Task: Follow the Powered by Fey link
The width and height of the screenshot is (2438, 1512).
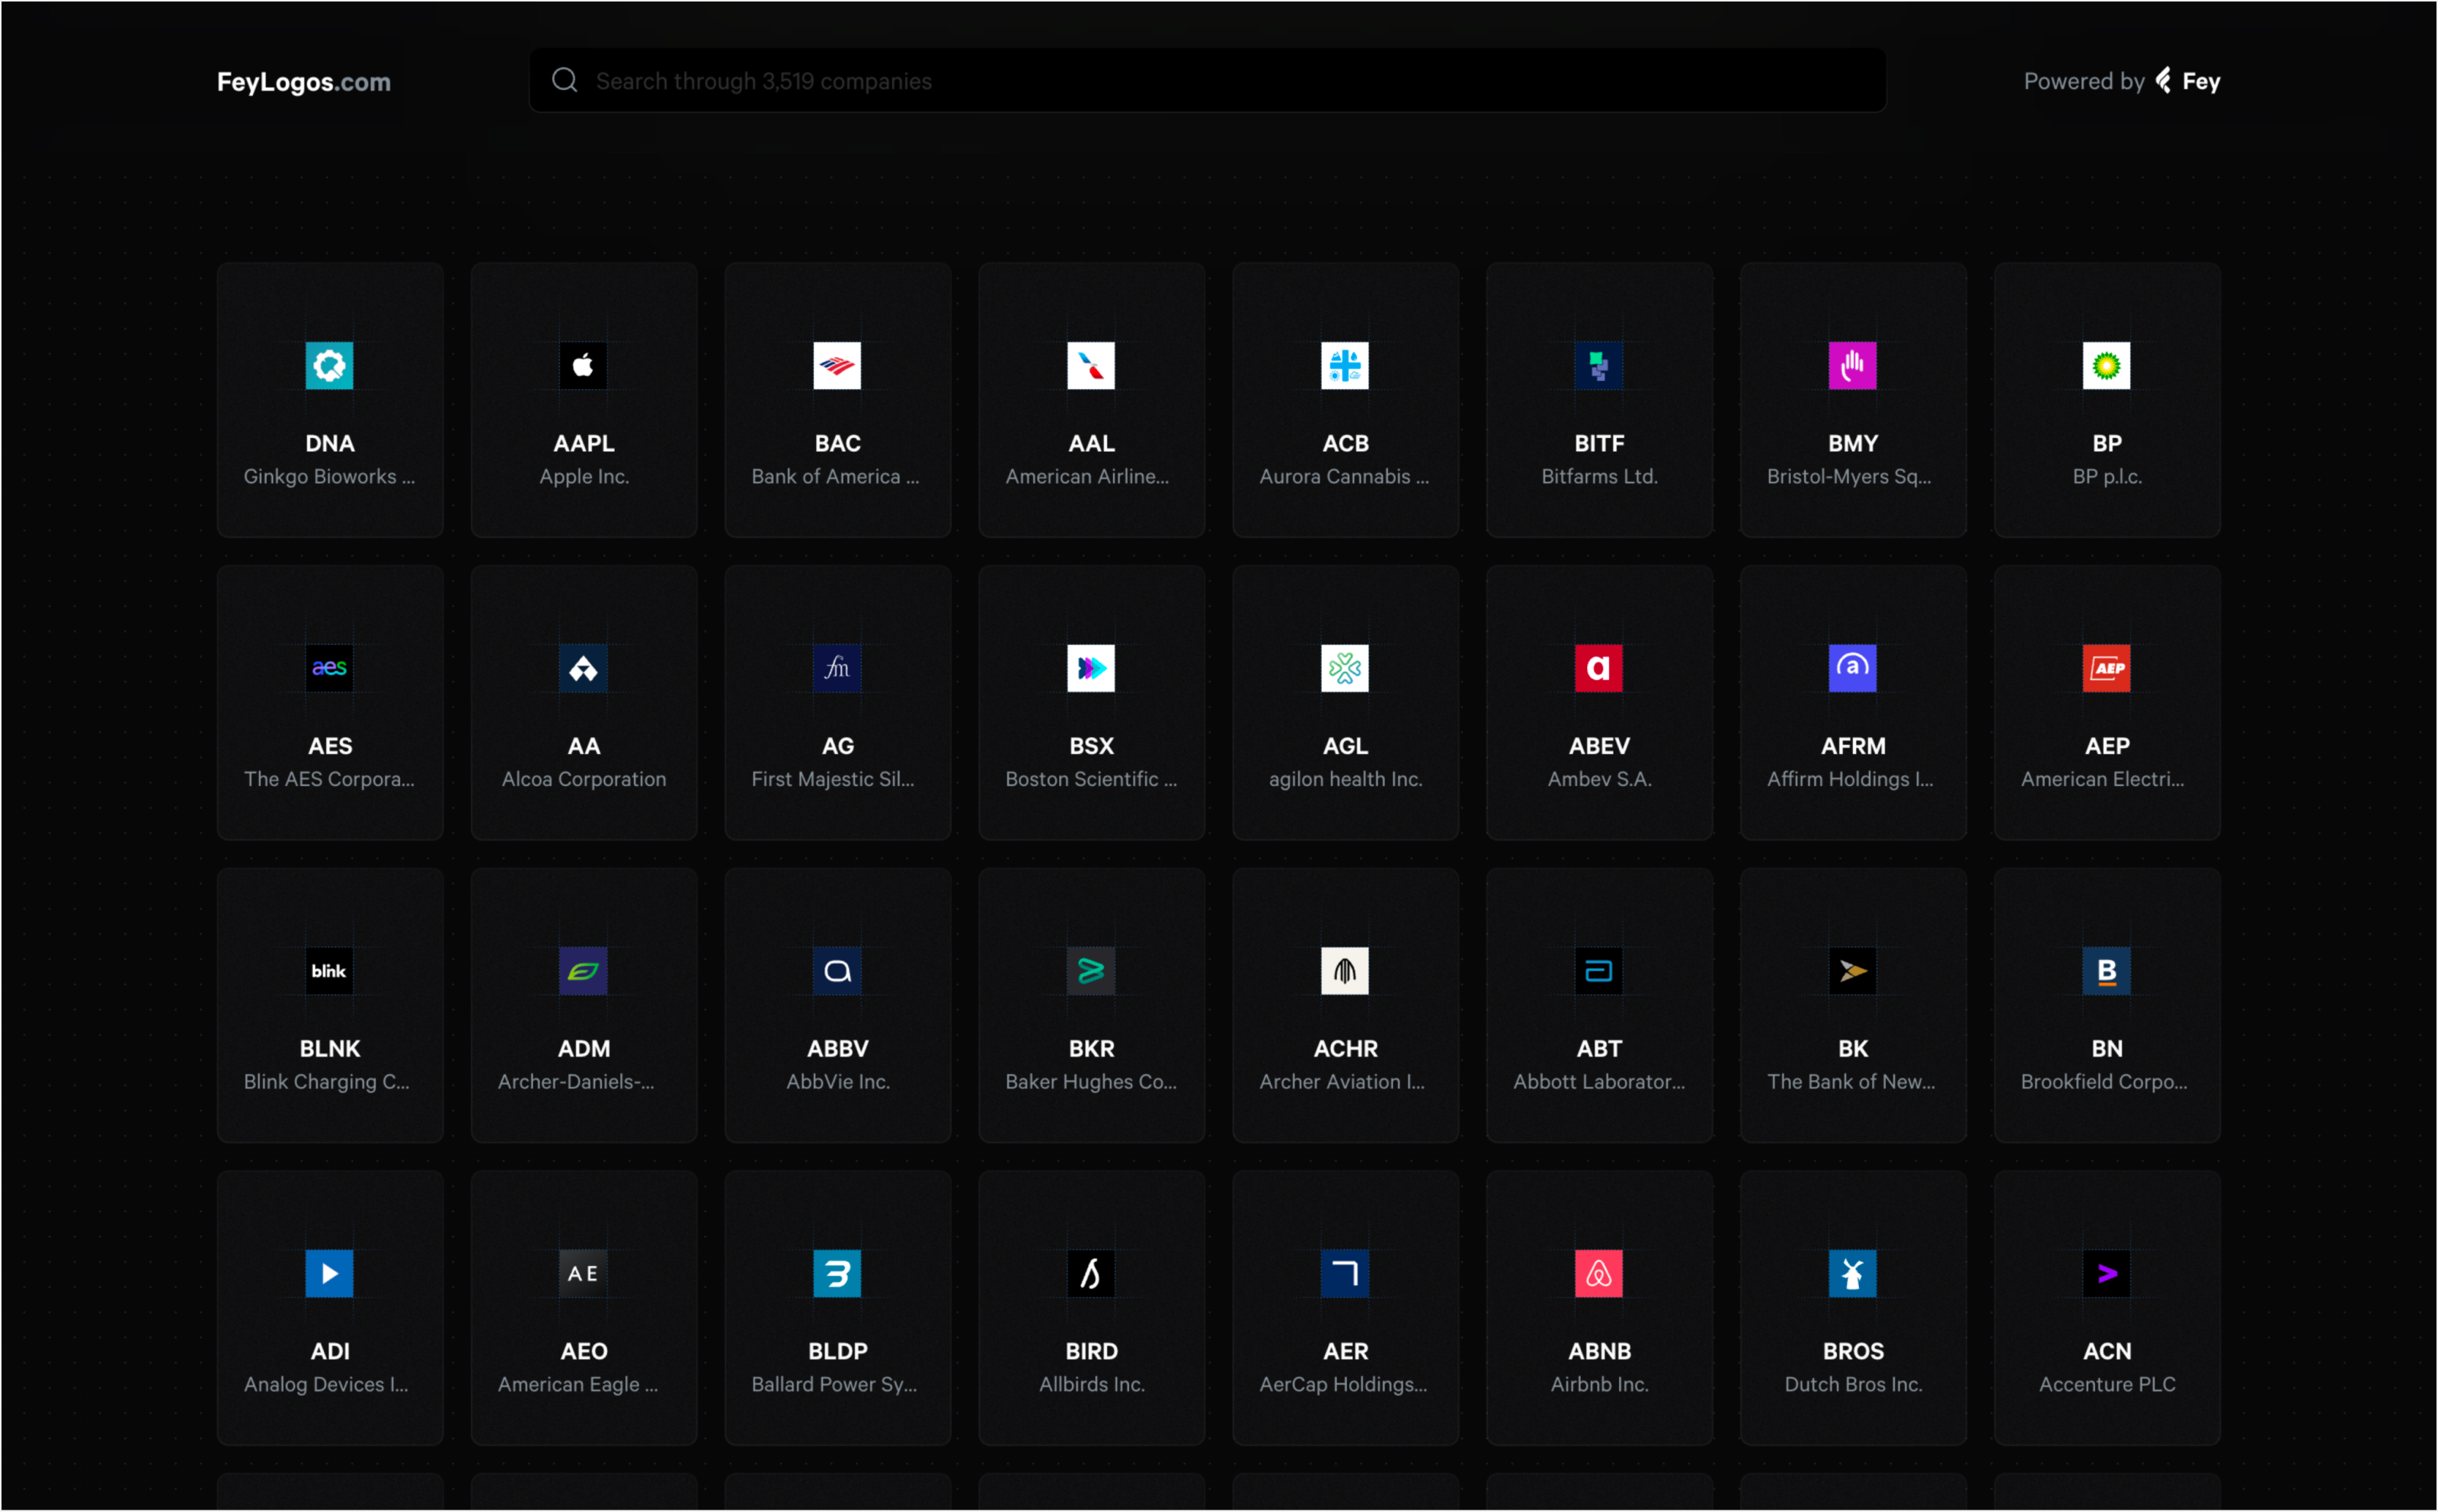Action: (x=2122, y=81)
